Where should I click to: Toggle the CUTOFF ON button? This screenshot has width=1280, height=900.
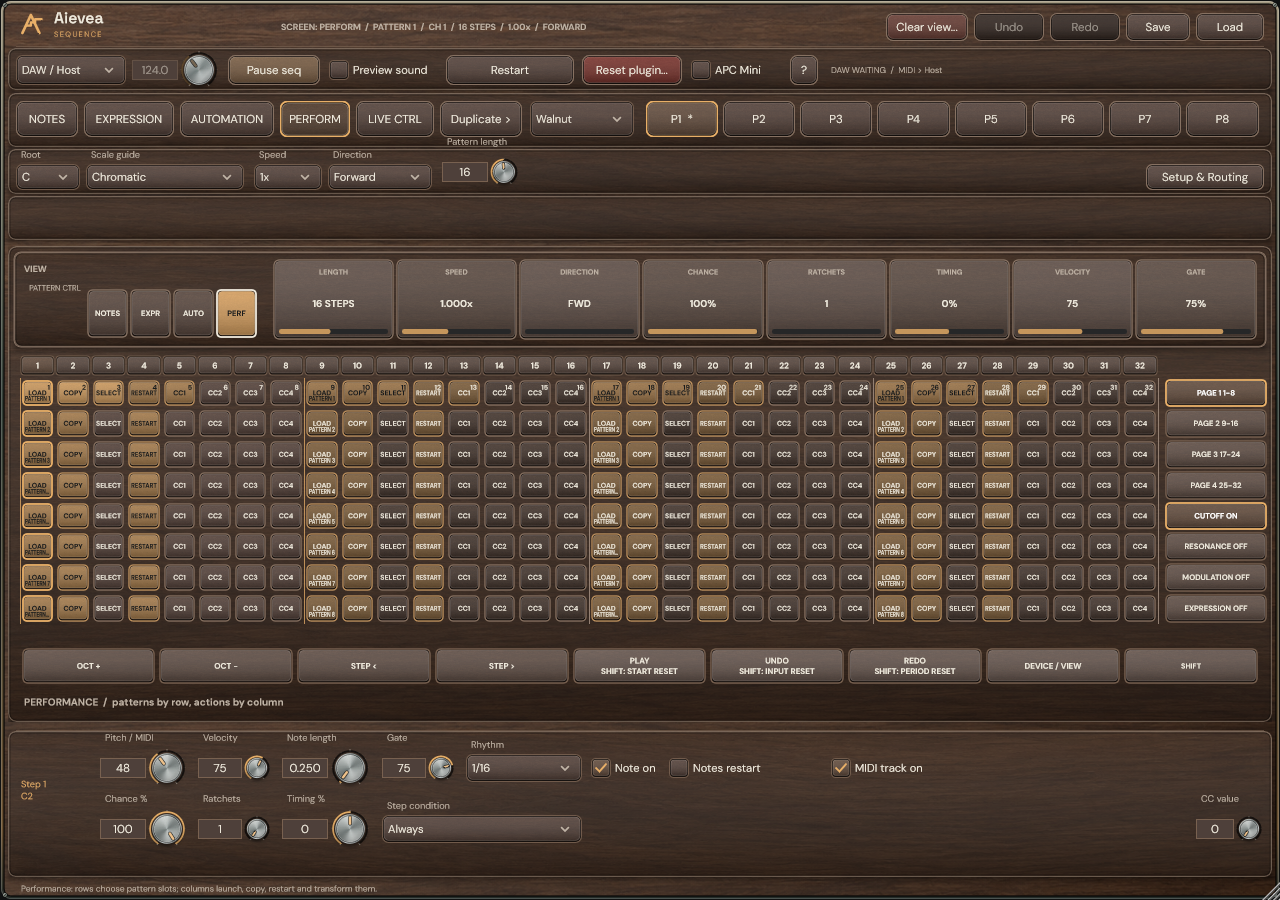(x=1216, y=516)
